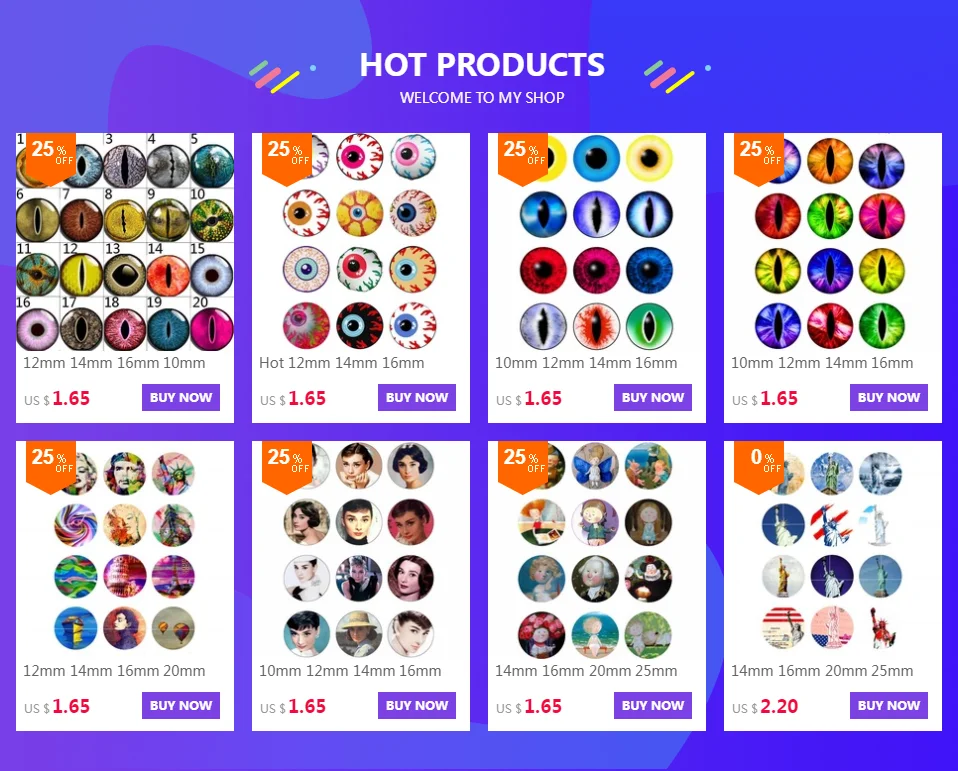The width and height of the screenshot is (958, 771).
Task: Click BUY NOW for Hot 12mm 14mm 16mm
Action: coord(417,397)
